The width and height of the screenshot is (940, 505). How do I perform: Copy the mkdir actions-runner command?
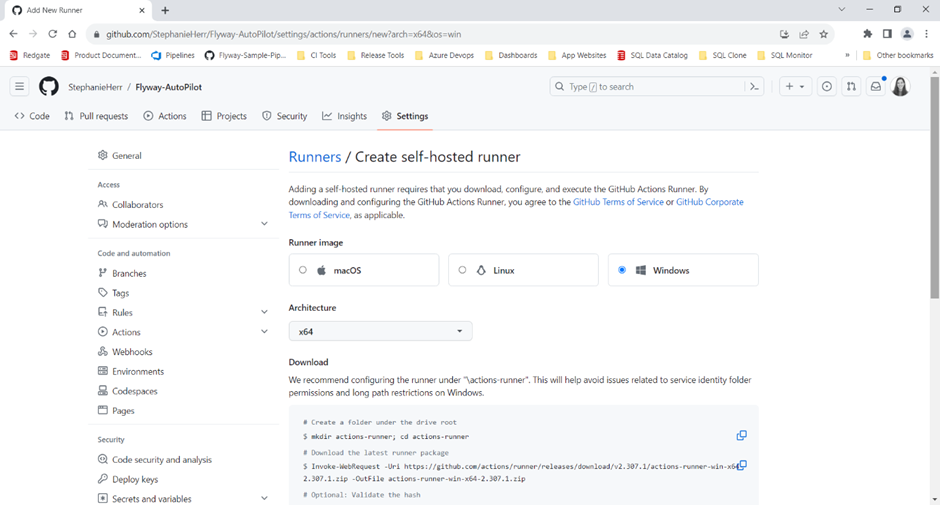click(x=741, y=436)
